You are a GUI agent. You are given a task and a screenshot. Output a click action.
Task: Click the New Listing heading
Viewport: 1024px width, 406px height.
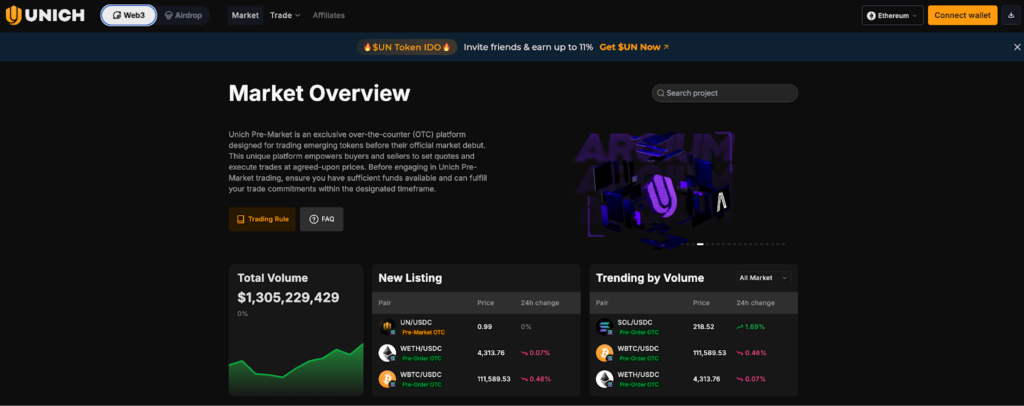pyautogui.click(x=410, y=278)
